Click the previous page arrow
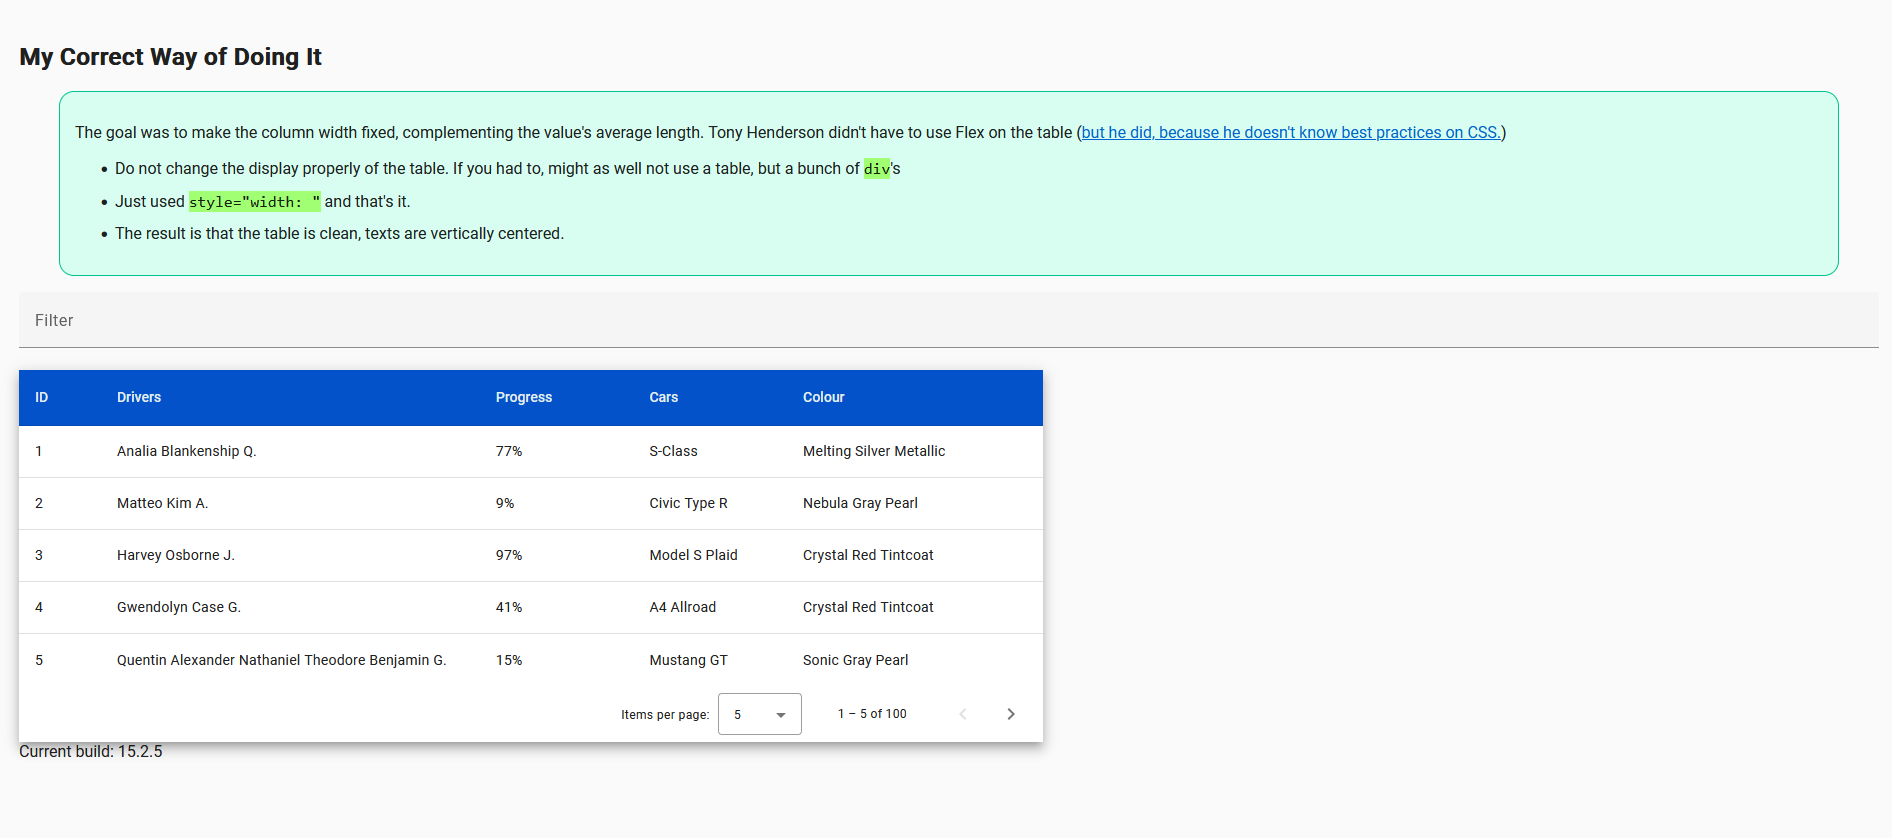1892x838 pixels. click(963, 714)
